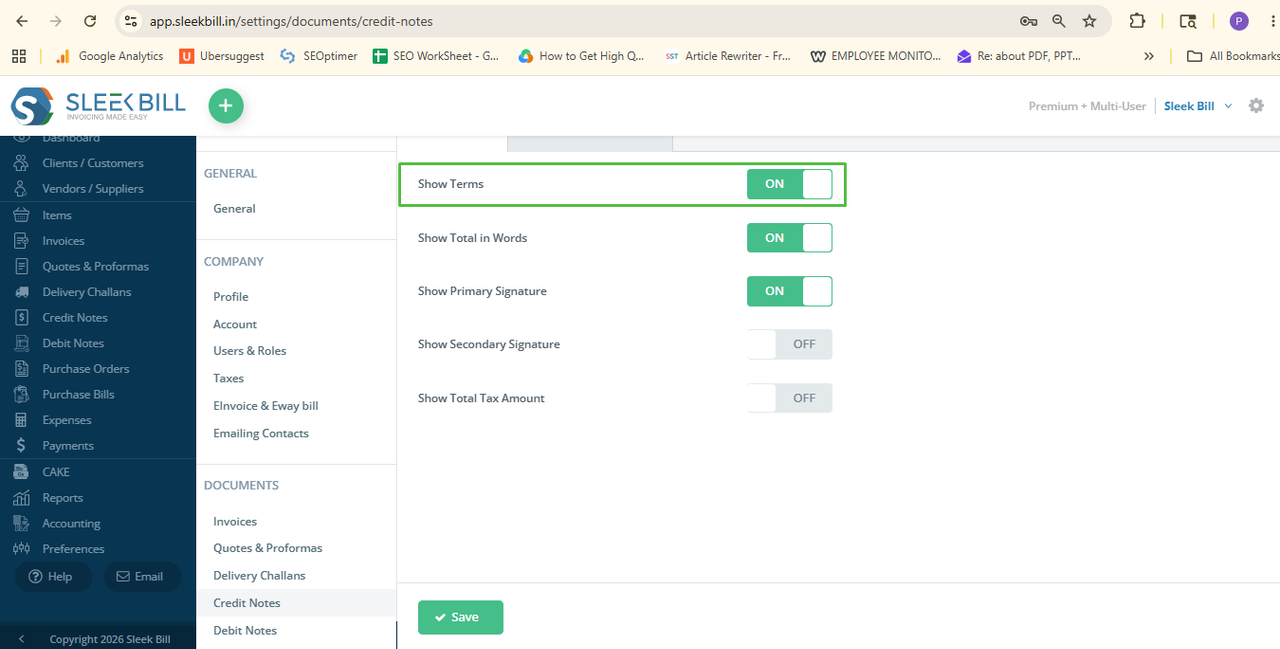
Task: Open Profile under Company settings
Action: [x=231, y=297]
